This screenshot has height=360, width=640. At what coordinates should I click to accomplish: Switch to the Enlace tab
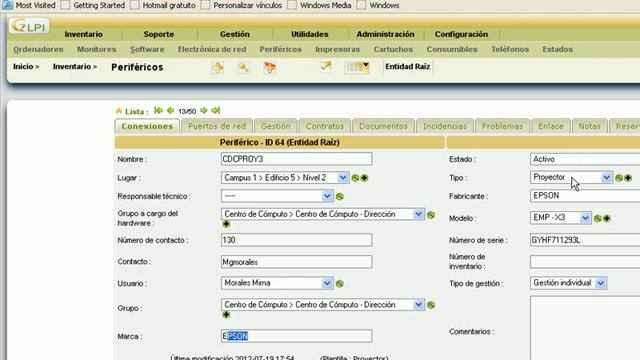(x=551, y=126)
